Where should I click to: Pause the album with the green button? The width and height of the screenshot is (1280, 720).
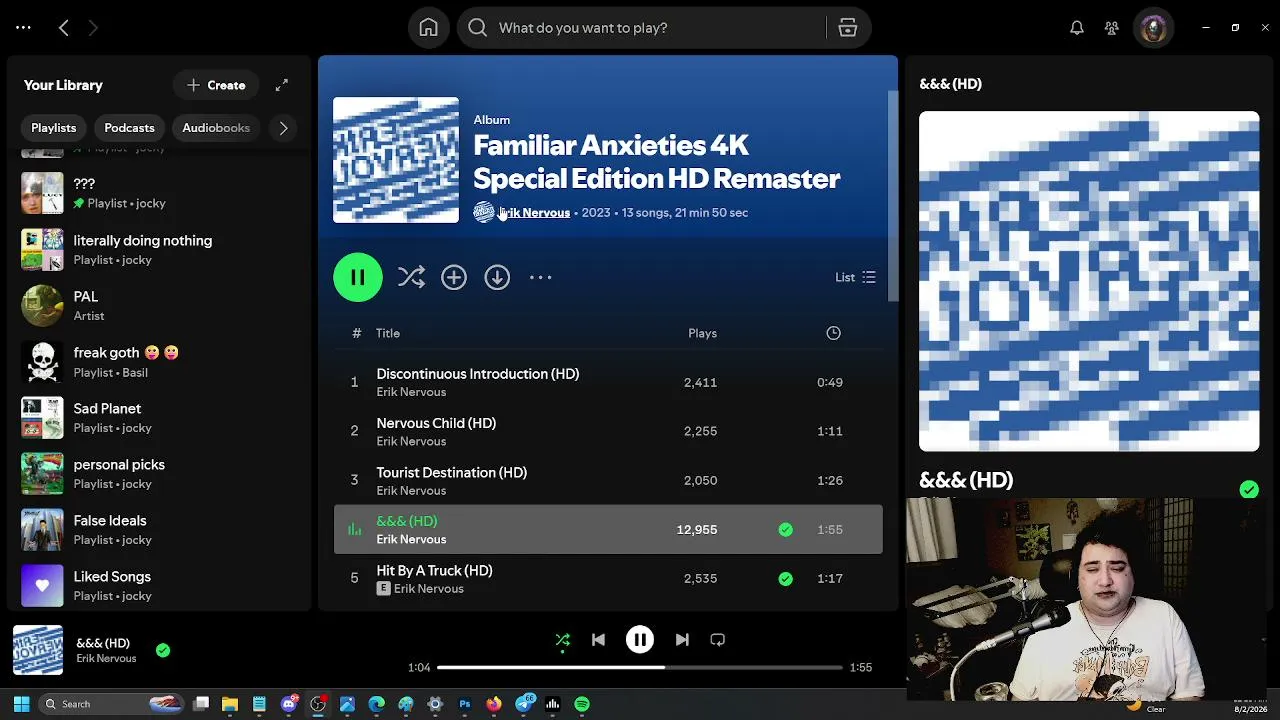[x=358, y=277]
